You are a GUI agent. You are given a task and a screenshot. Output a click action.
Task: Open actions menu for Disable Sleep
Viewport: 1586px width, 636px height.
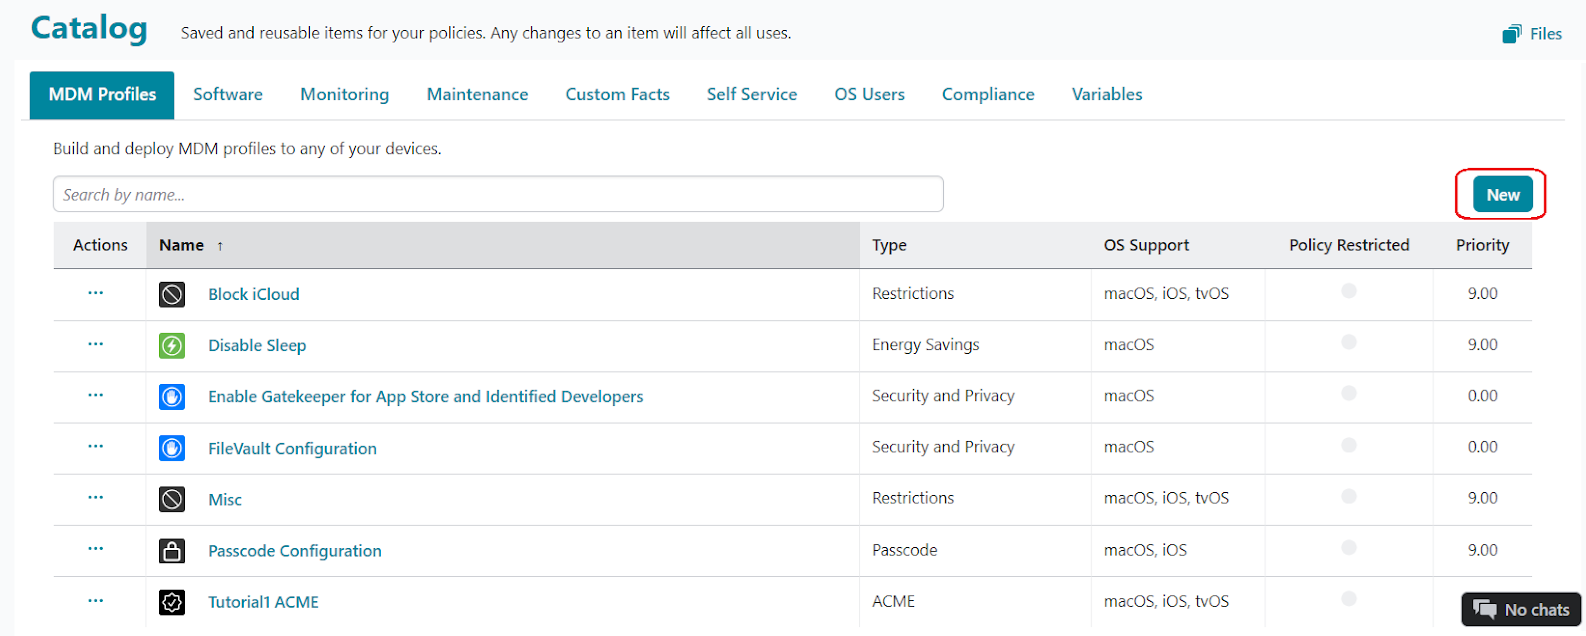click(96, 344)
